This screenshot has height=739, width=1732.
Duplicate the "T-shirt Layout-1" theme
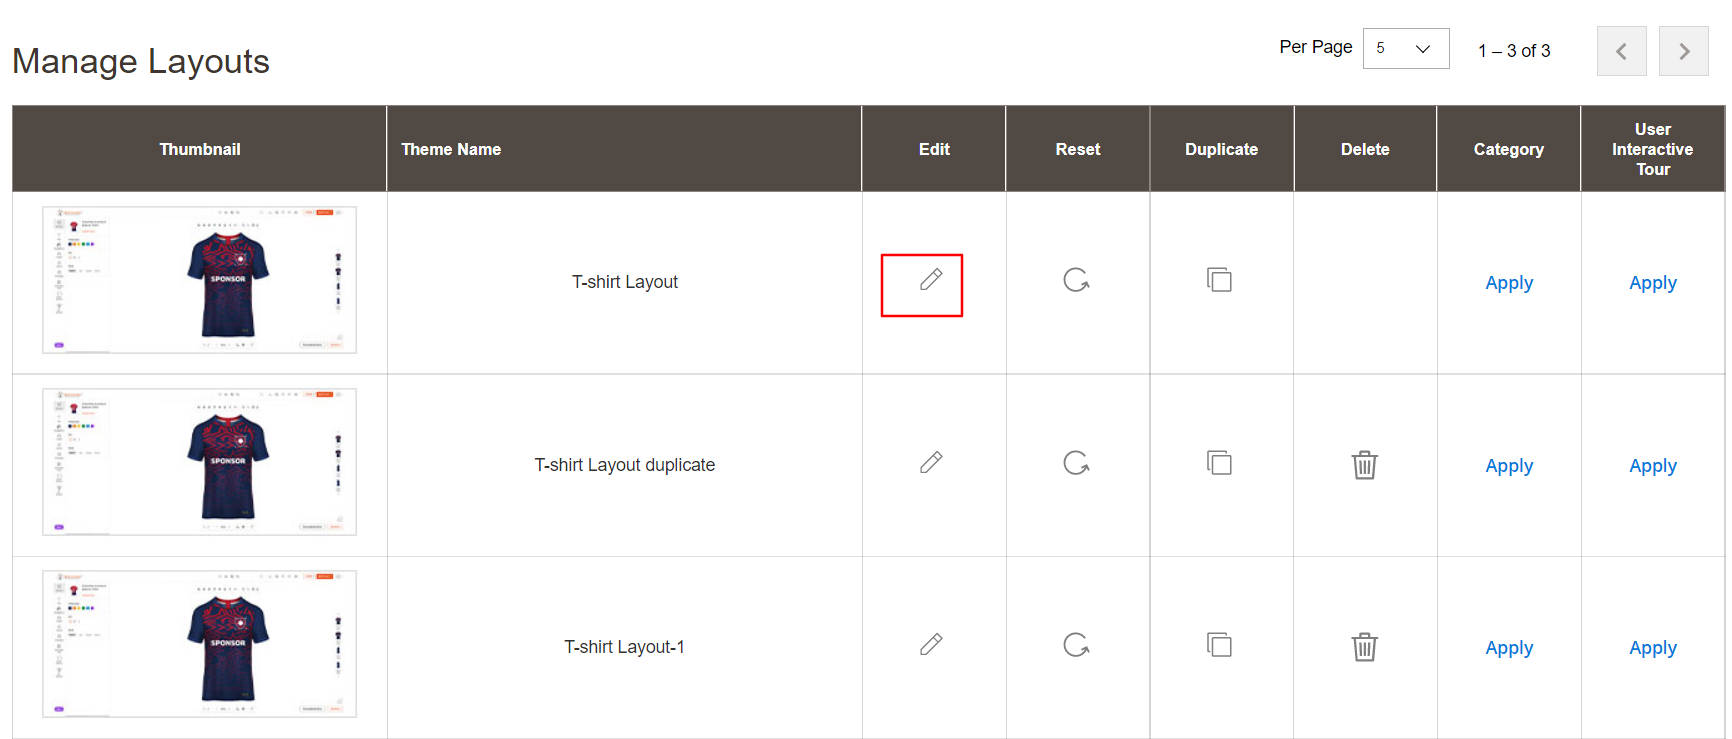pyautogui.click(x=1220, y=645)
